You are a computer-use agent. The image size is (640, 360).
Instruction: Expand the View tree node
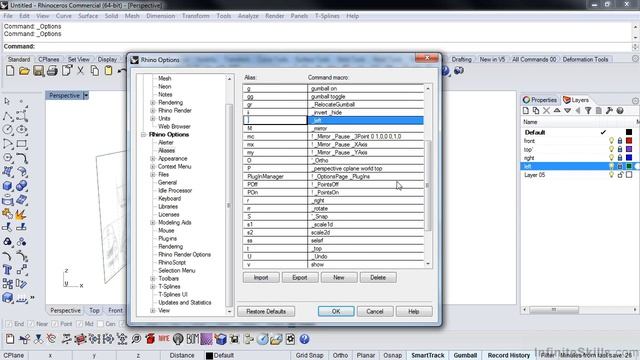[x=153, y=310]
